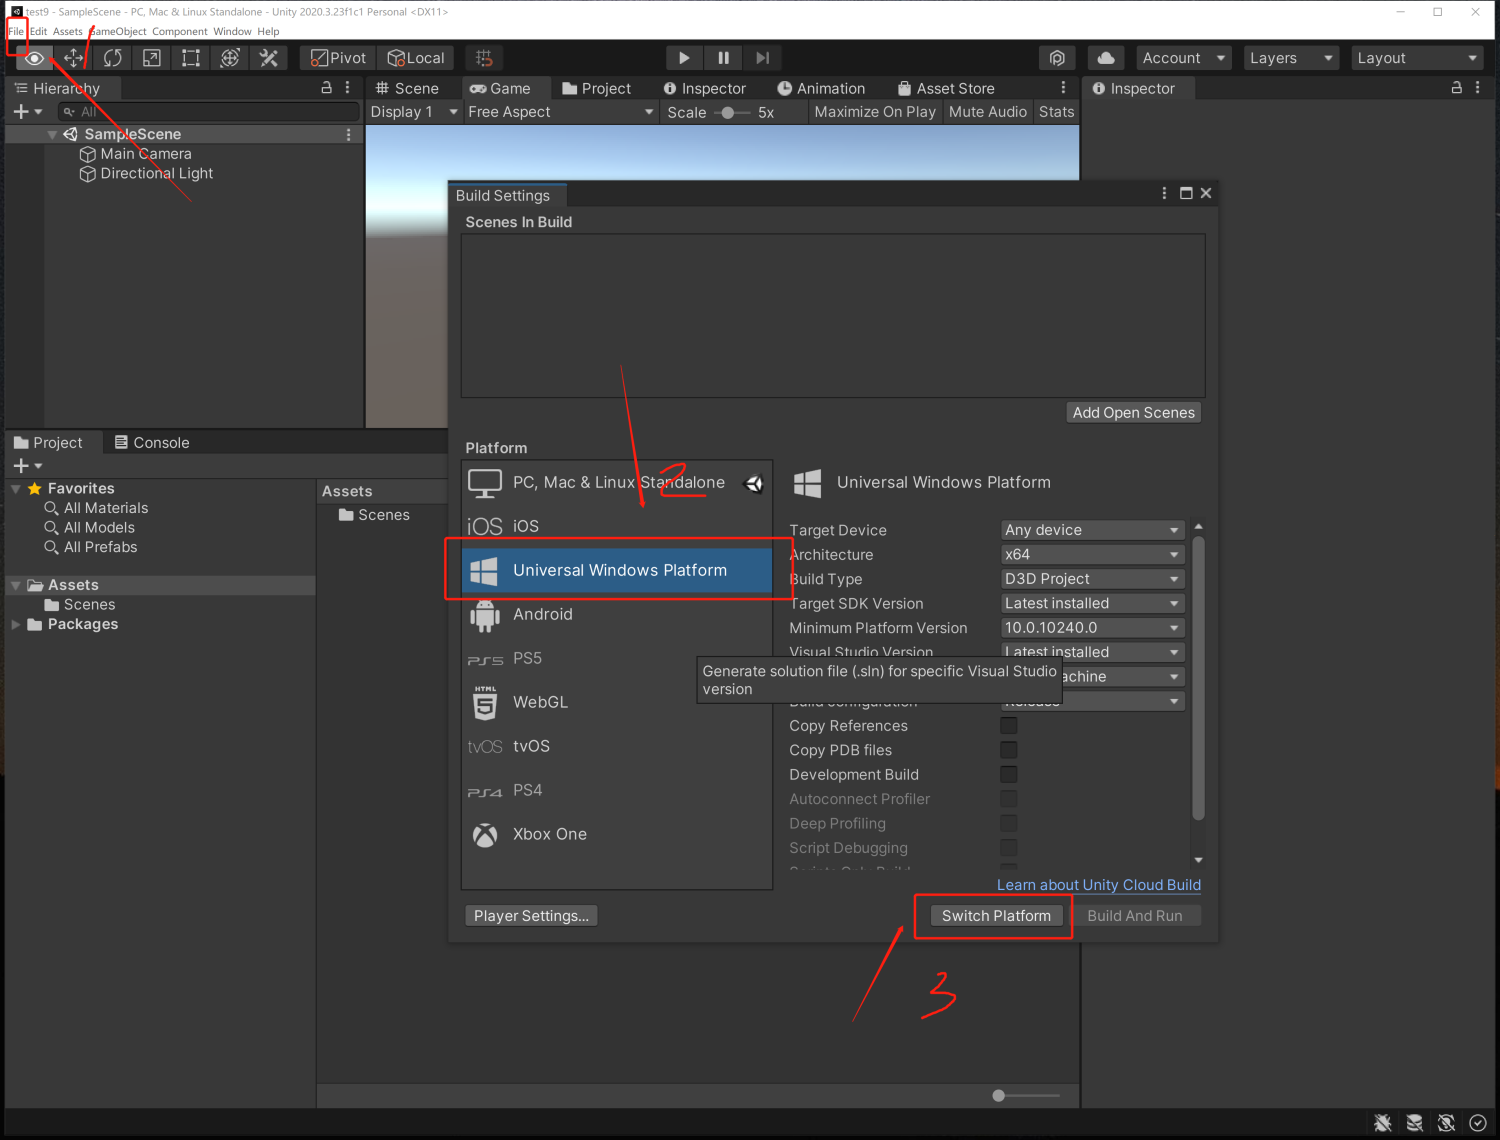Viewport: 1500px width, 1140px height.
Task: Open Target SDK Version dropdown
Action: pyautogui.click(x=1093, y=603)
